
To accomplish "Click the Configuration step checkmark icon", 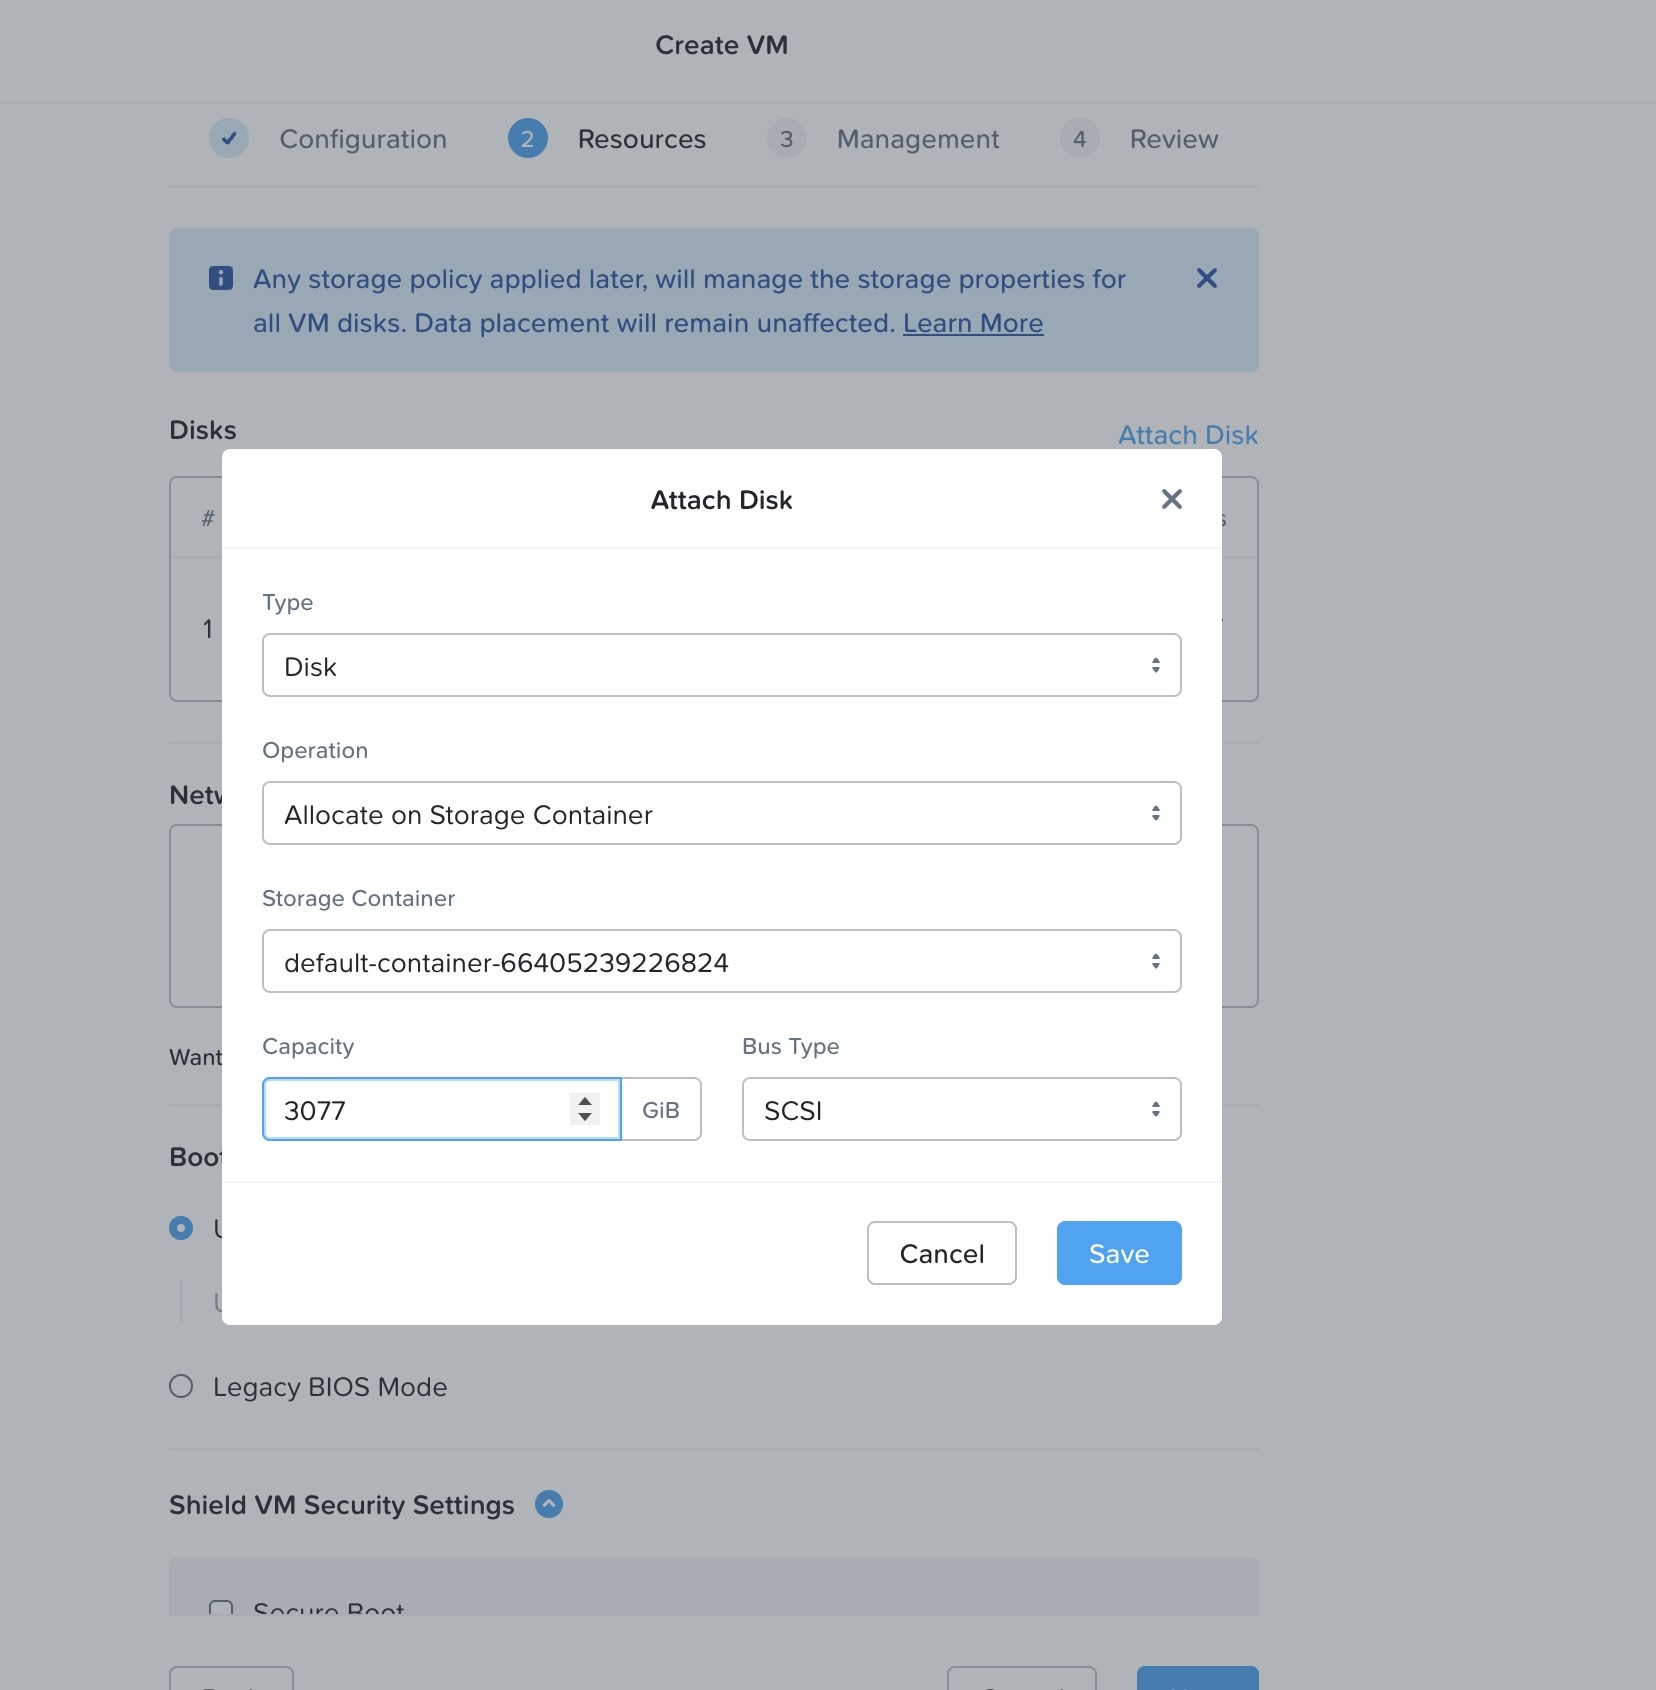I will coord(229,139).
